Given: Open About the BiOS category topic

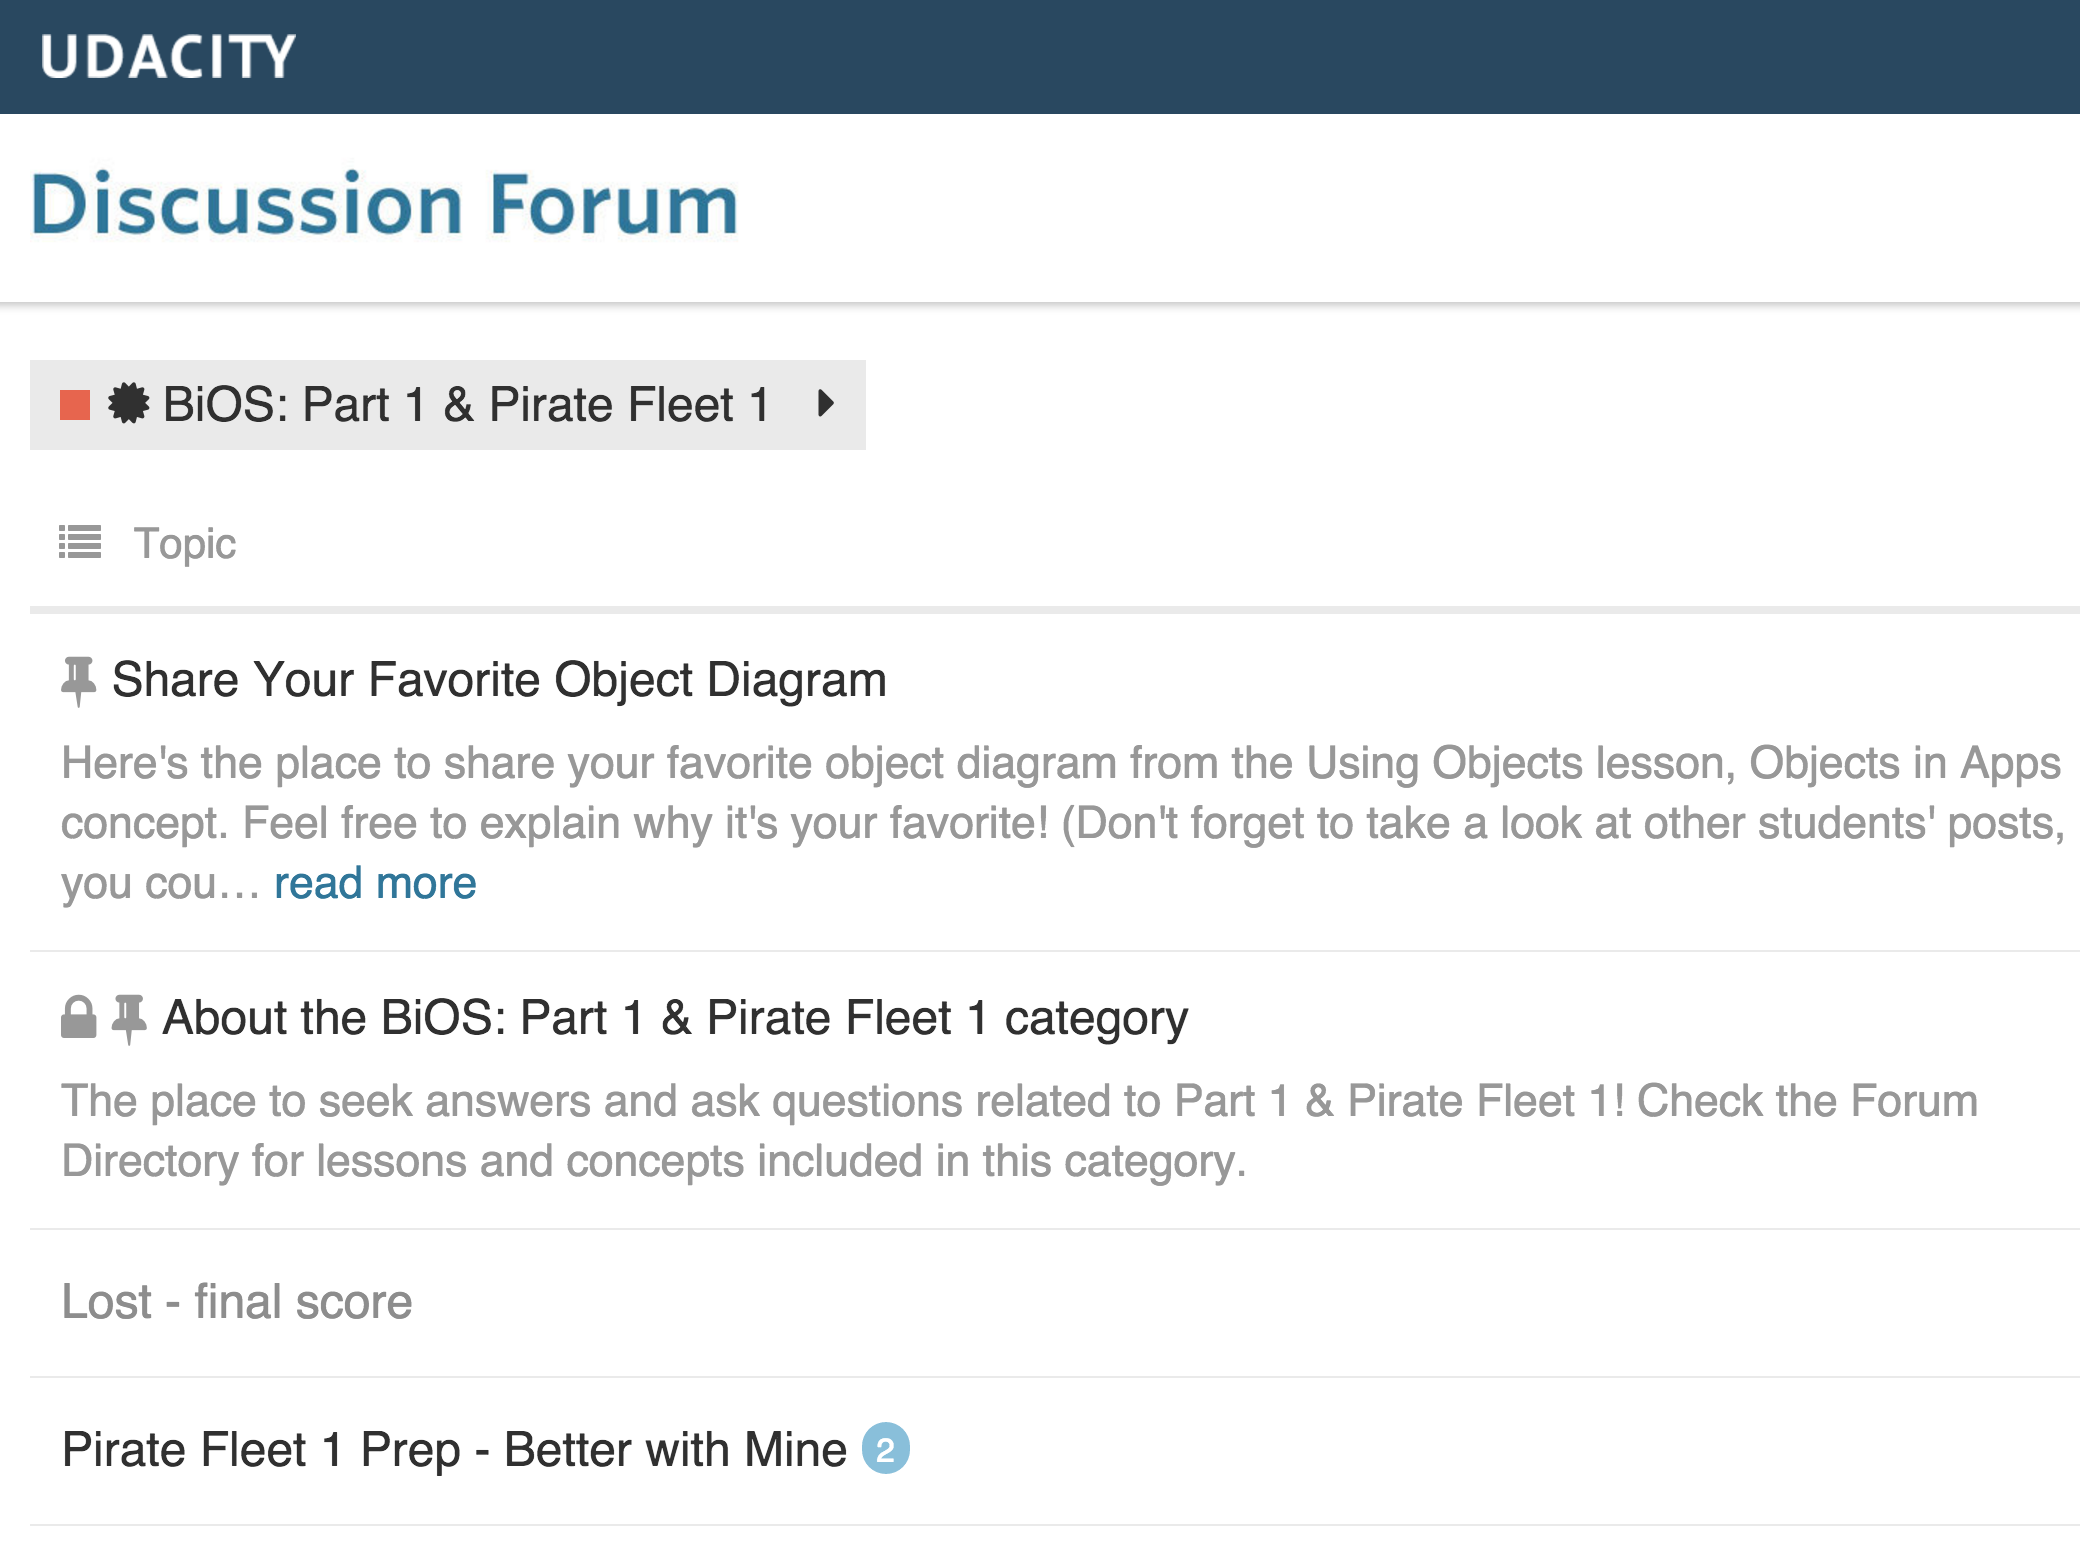Looking at the screenshot, I should click(675, 1018).
